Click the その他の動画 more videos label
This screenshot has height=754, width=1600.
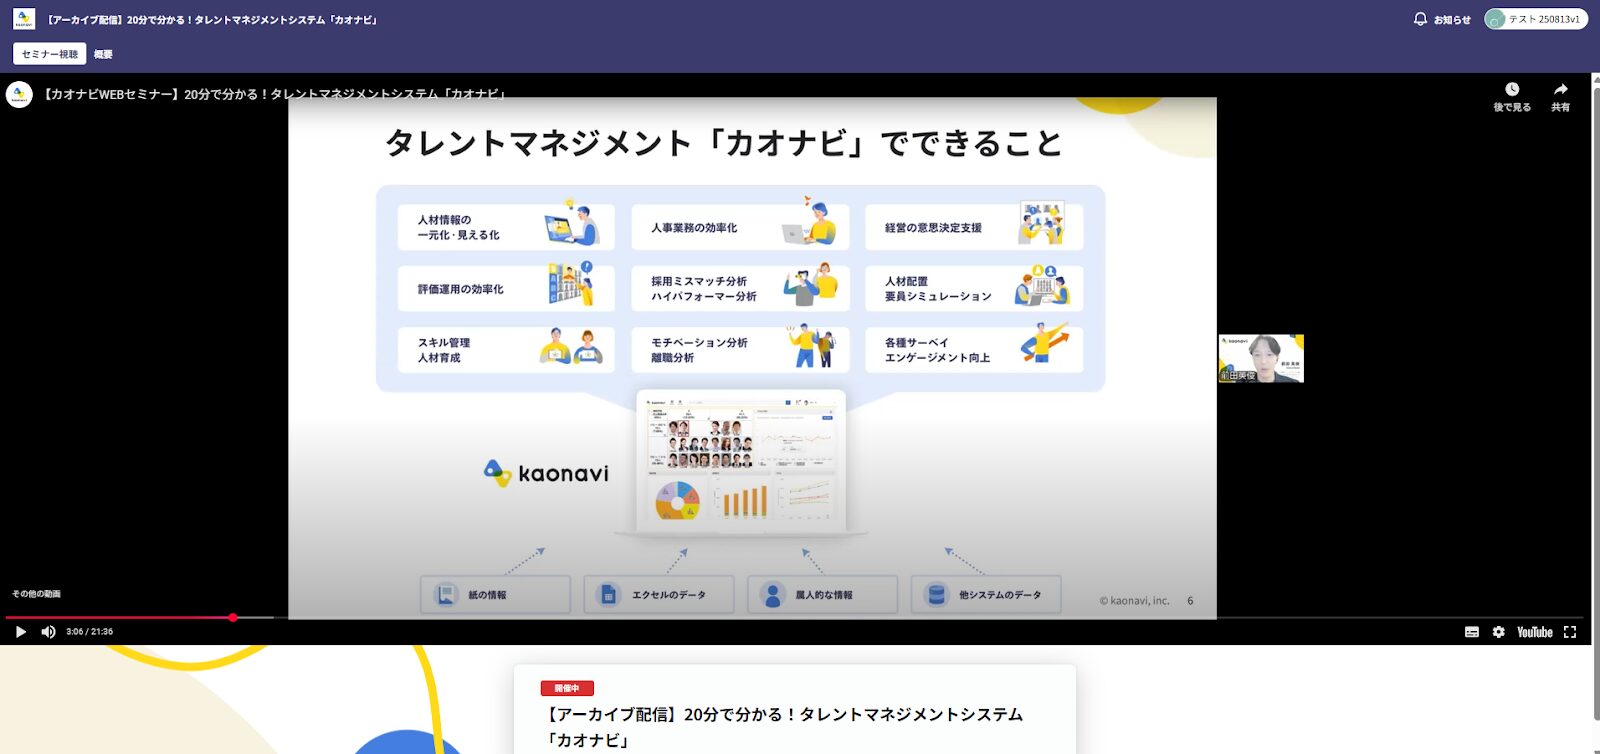tap(36, 594)
